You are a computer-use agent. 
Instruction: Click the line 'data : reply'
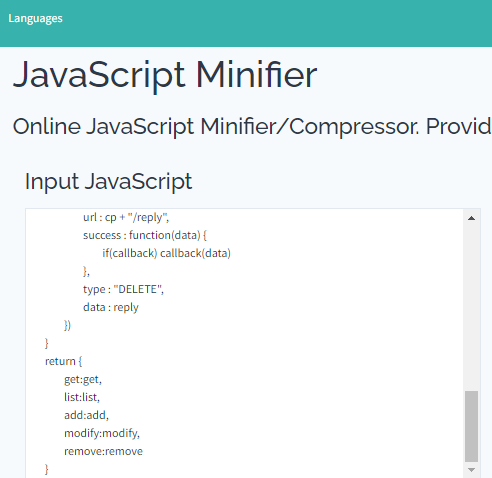[x=111, y=307]
